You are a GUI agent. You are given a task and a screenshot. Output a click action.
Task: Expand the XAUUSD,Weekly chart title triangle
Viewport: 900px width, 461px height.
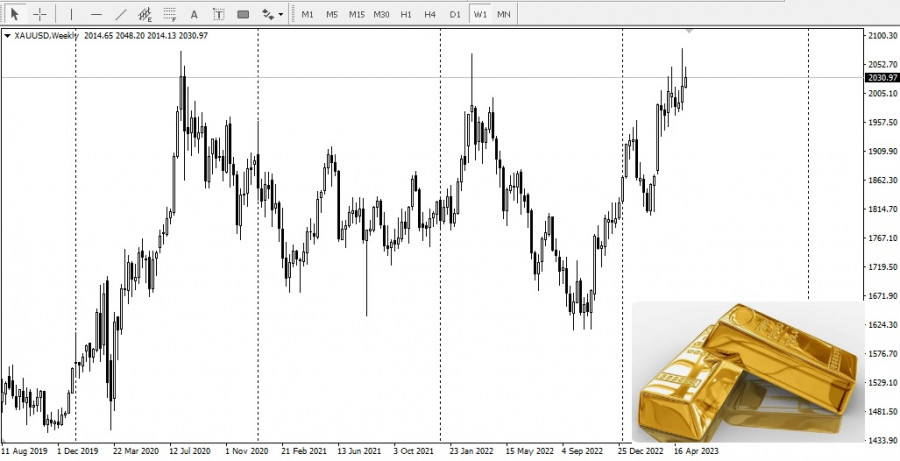coord(8,36)
